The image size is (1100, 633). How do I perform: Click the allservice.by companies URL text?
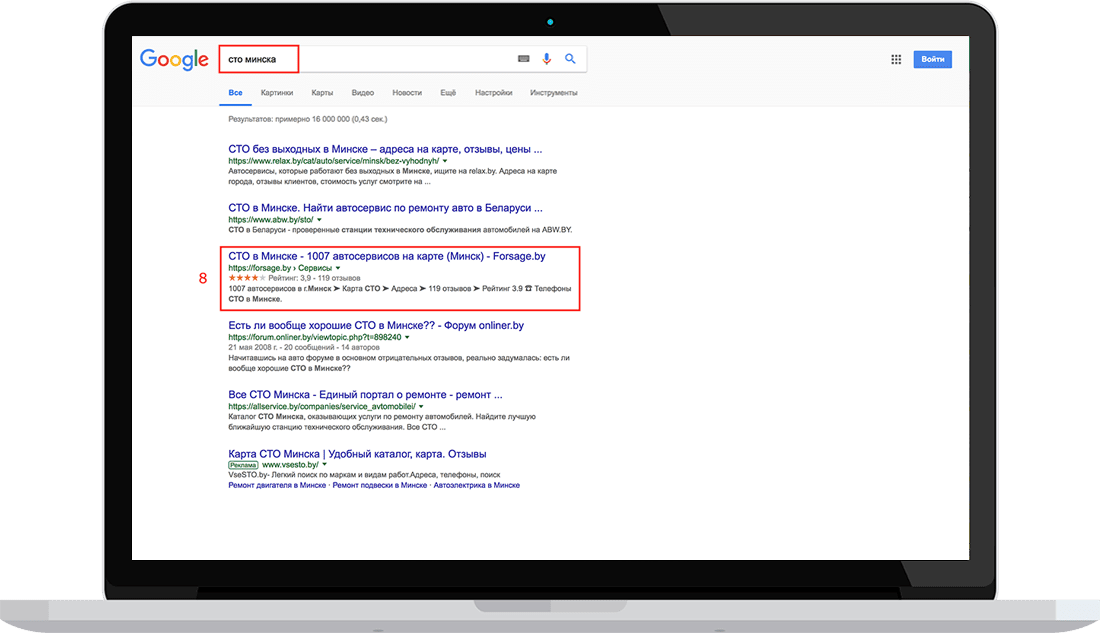[x=321, y=406]
